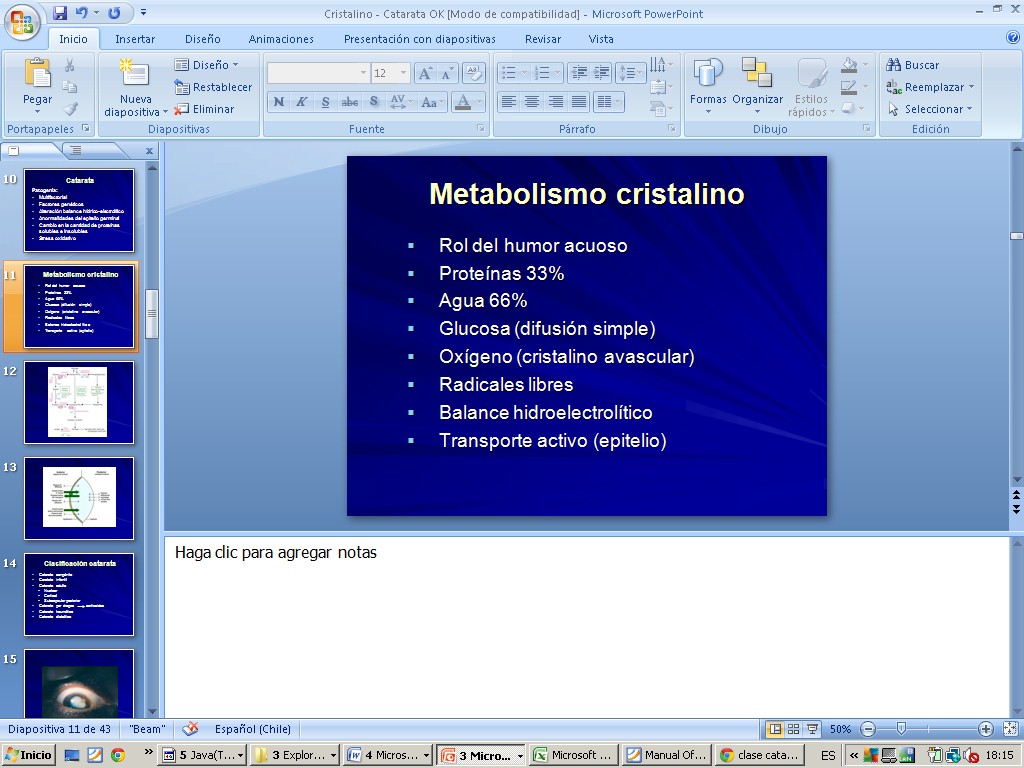Expand the Diseño layout dropdown

[x=207, y=65]
